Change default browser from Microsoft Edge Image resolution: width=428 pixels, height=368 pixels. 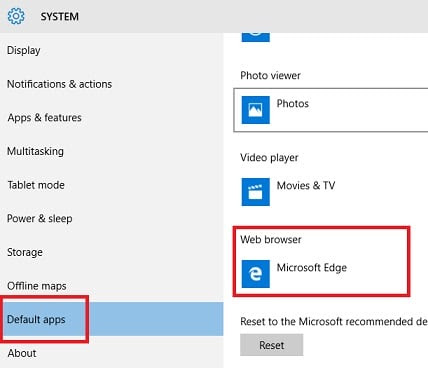pyautogui.click(x=331, y=274)
